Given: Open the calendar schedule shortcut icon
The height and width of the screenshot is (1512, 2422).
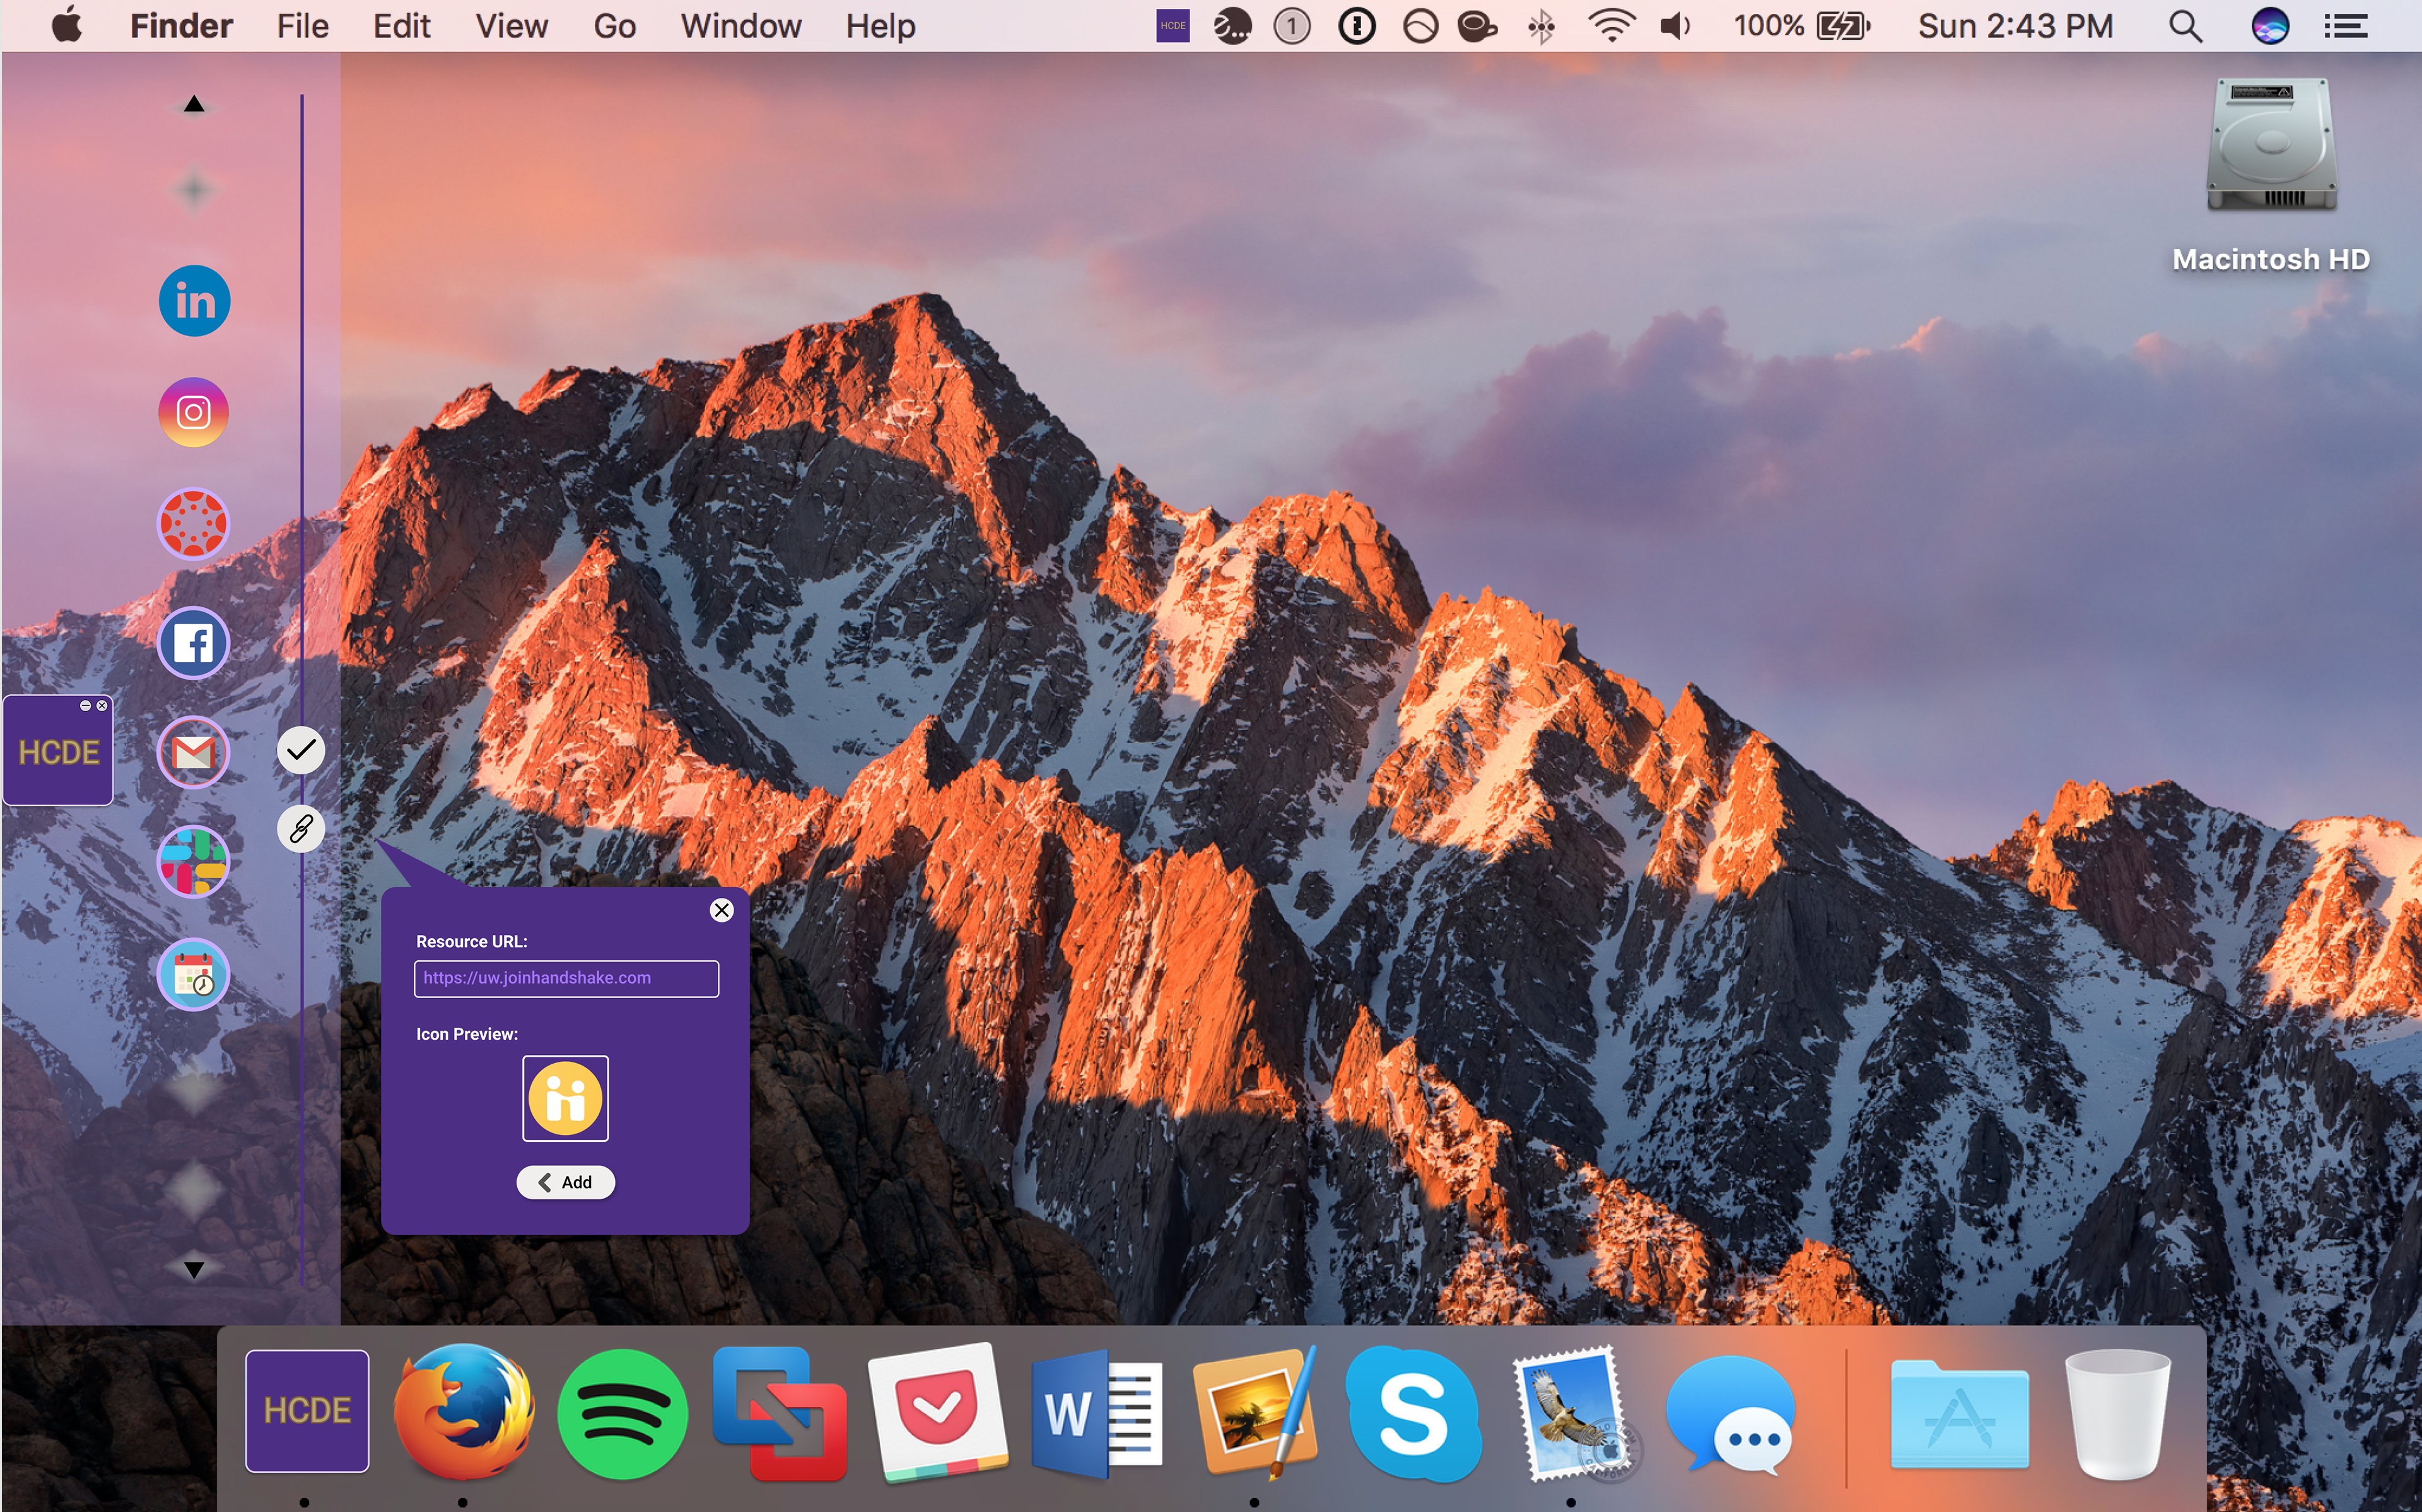Looking at the screenshot, I should [194, 974].
